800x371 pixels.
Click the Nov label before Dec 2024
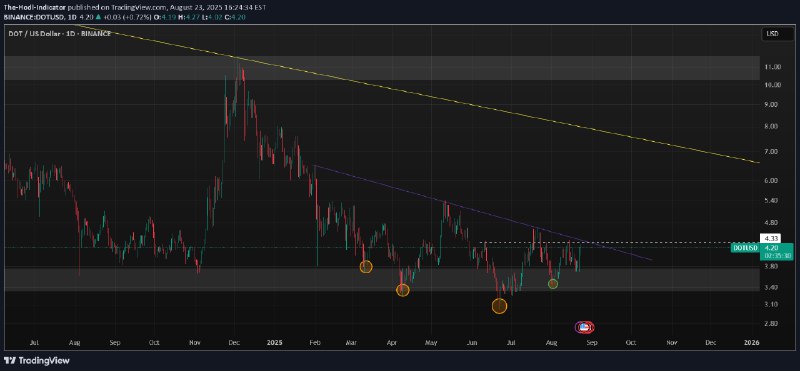(195, 342)
